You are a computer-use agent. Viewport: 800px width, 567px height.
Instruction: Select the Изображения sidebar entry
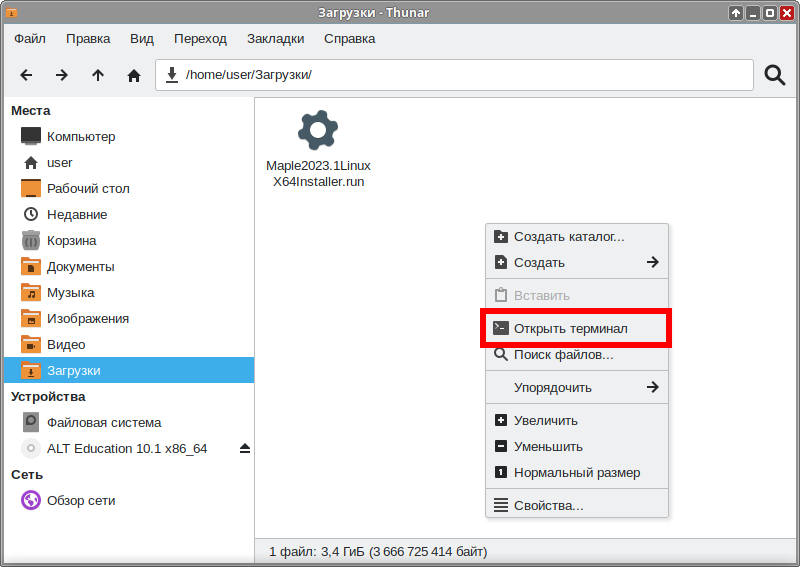coord(129,318)
